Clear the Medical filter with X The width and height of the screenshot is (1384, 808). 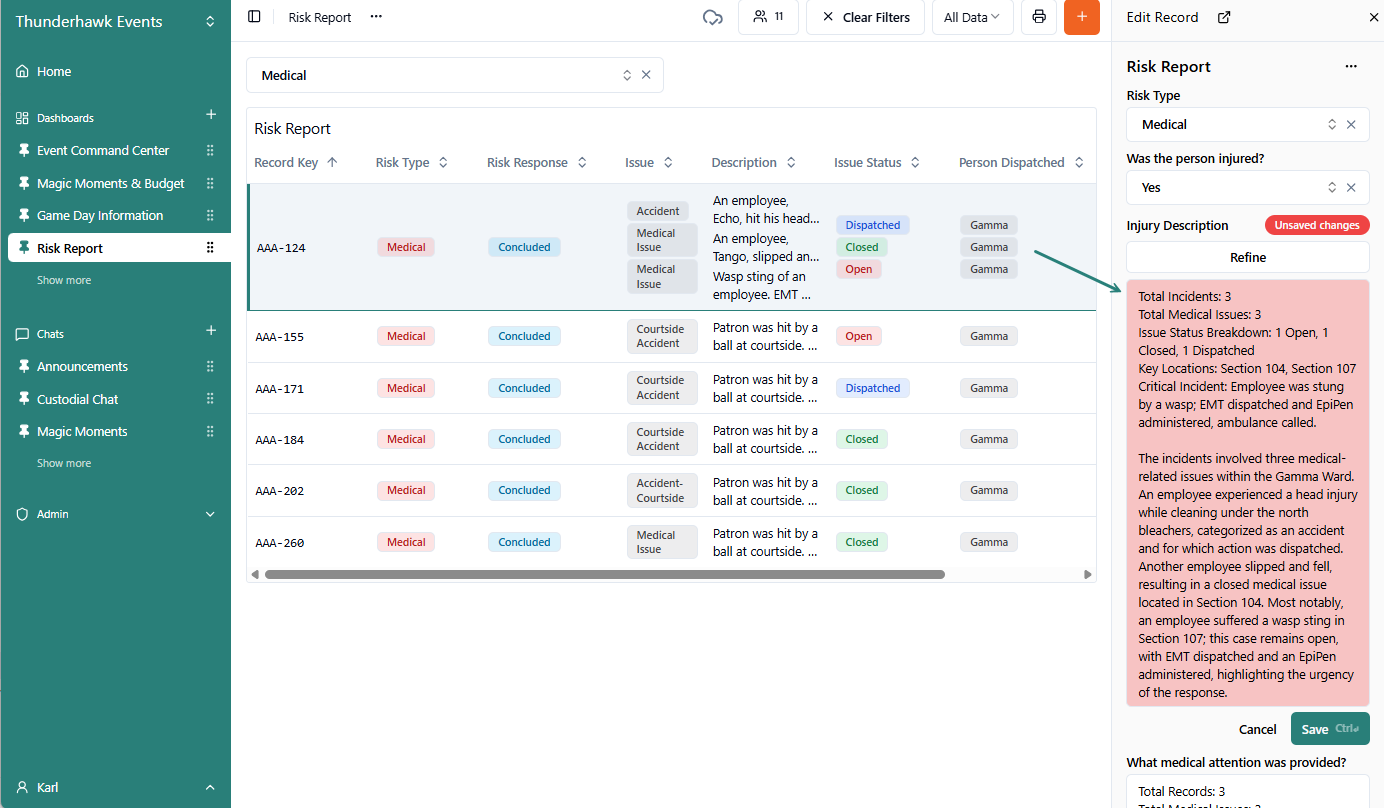[646, 75]
